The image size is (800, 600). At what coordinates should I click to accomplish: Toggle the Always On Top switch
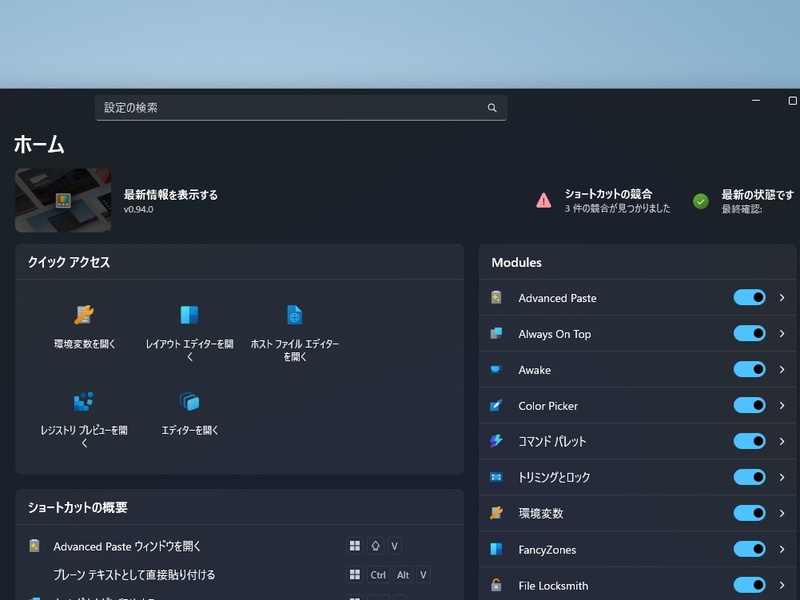click(749, 333)
